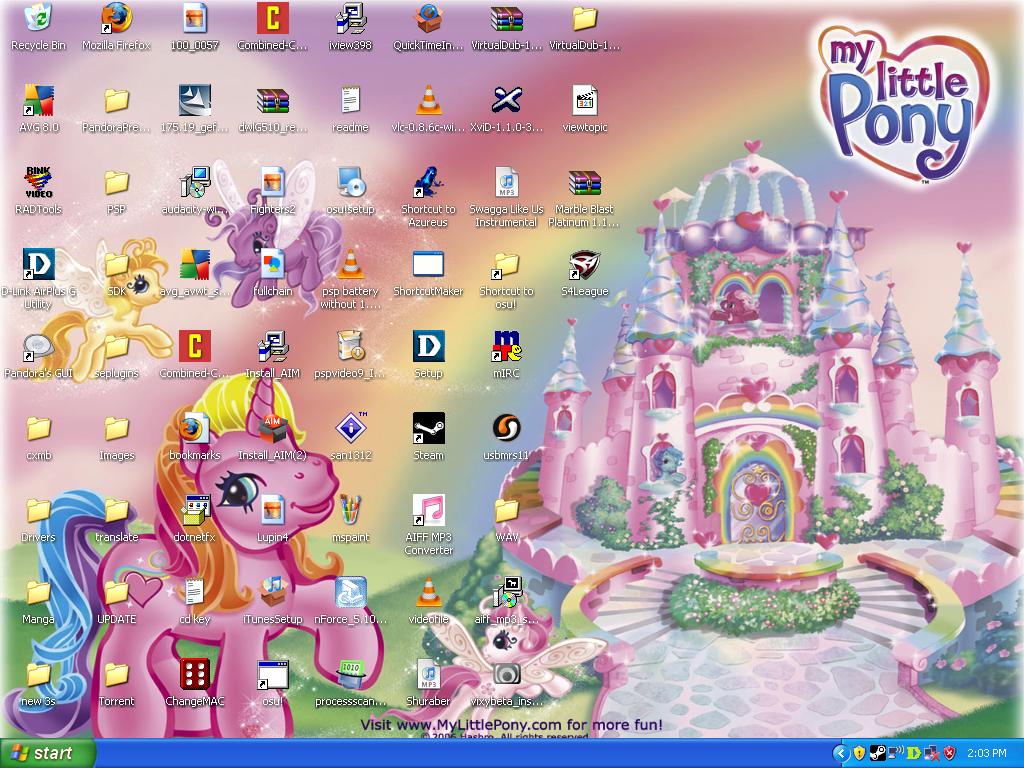Select the Marble Blast Platinum archive
Image resolution: width=1024 pixels, height=768 pixels.
click(x=584, y=183)
